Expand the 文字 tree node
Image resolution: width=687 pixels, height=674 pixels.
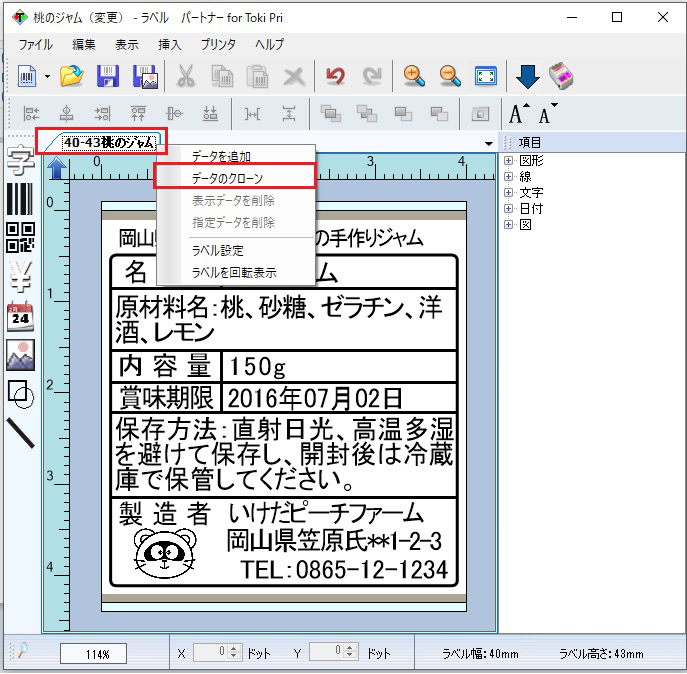[508, 192]
